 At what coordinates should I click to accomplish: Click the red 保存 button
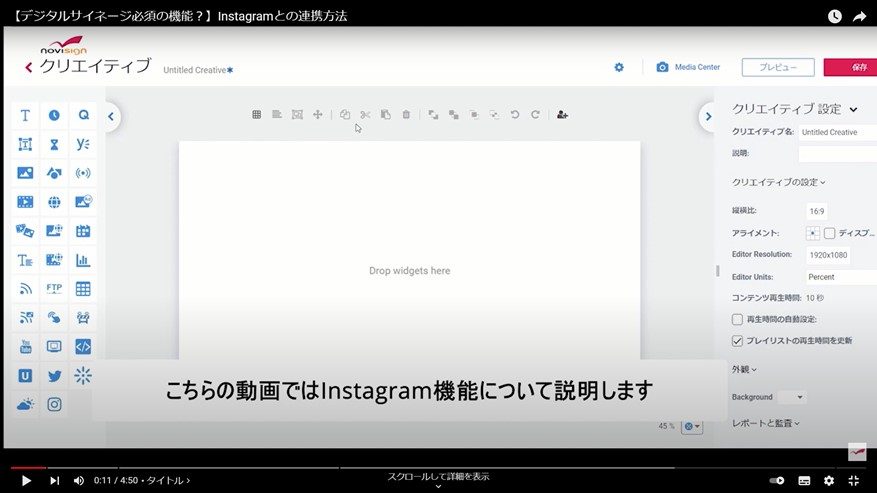(851, 67)
